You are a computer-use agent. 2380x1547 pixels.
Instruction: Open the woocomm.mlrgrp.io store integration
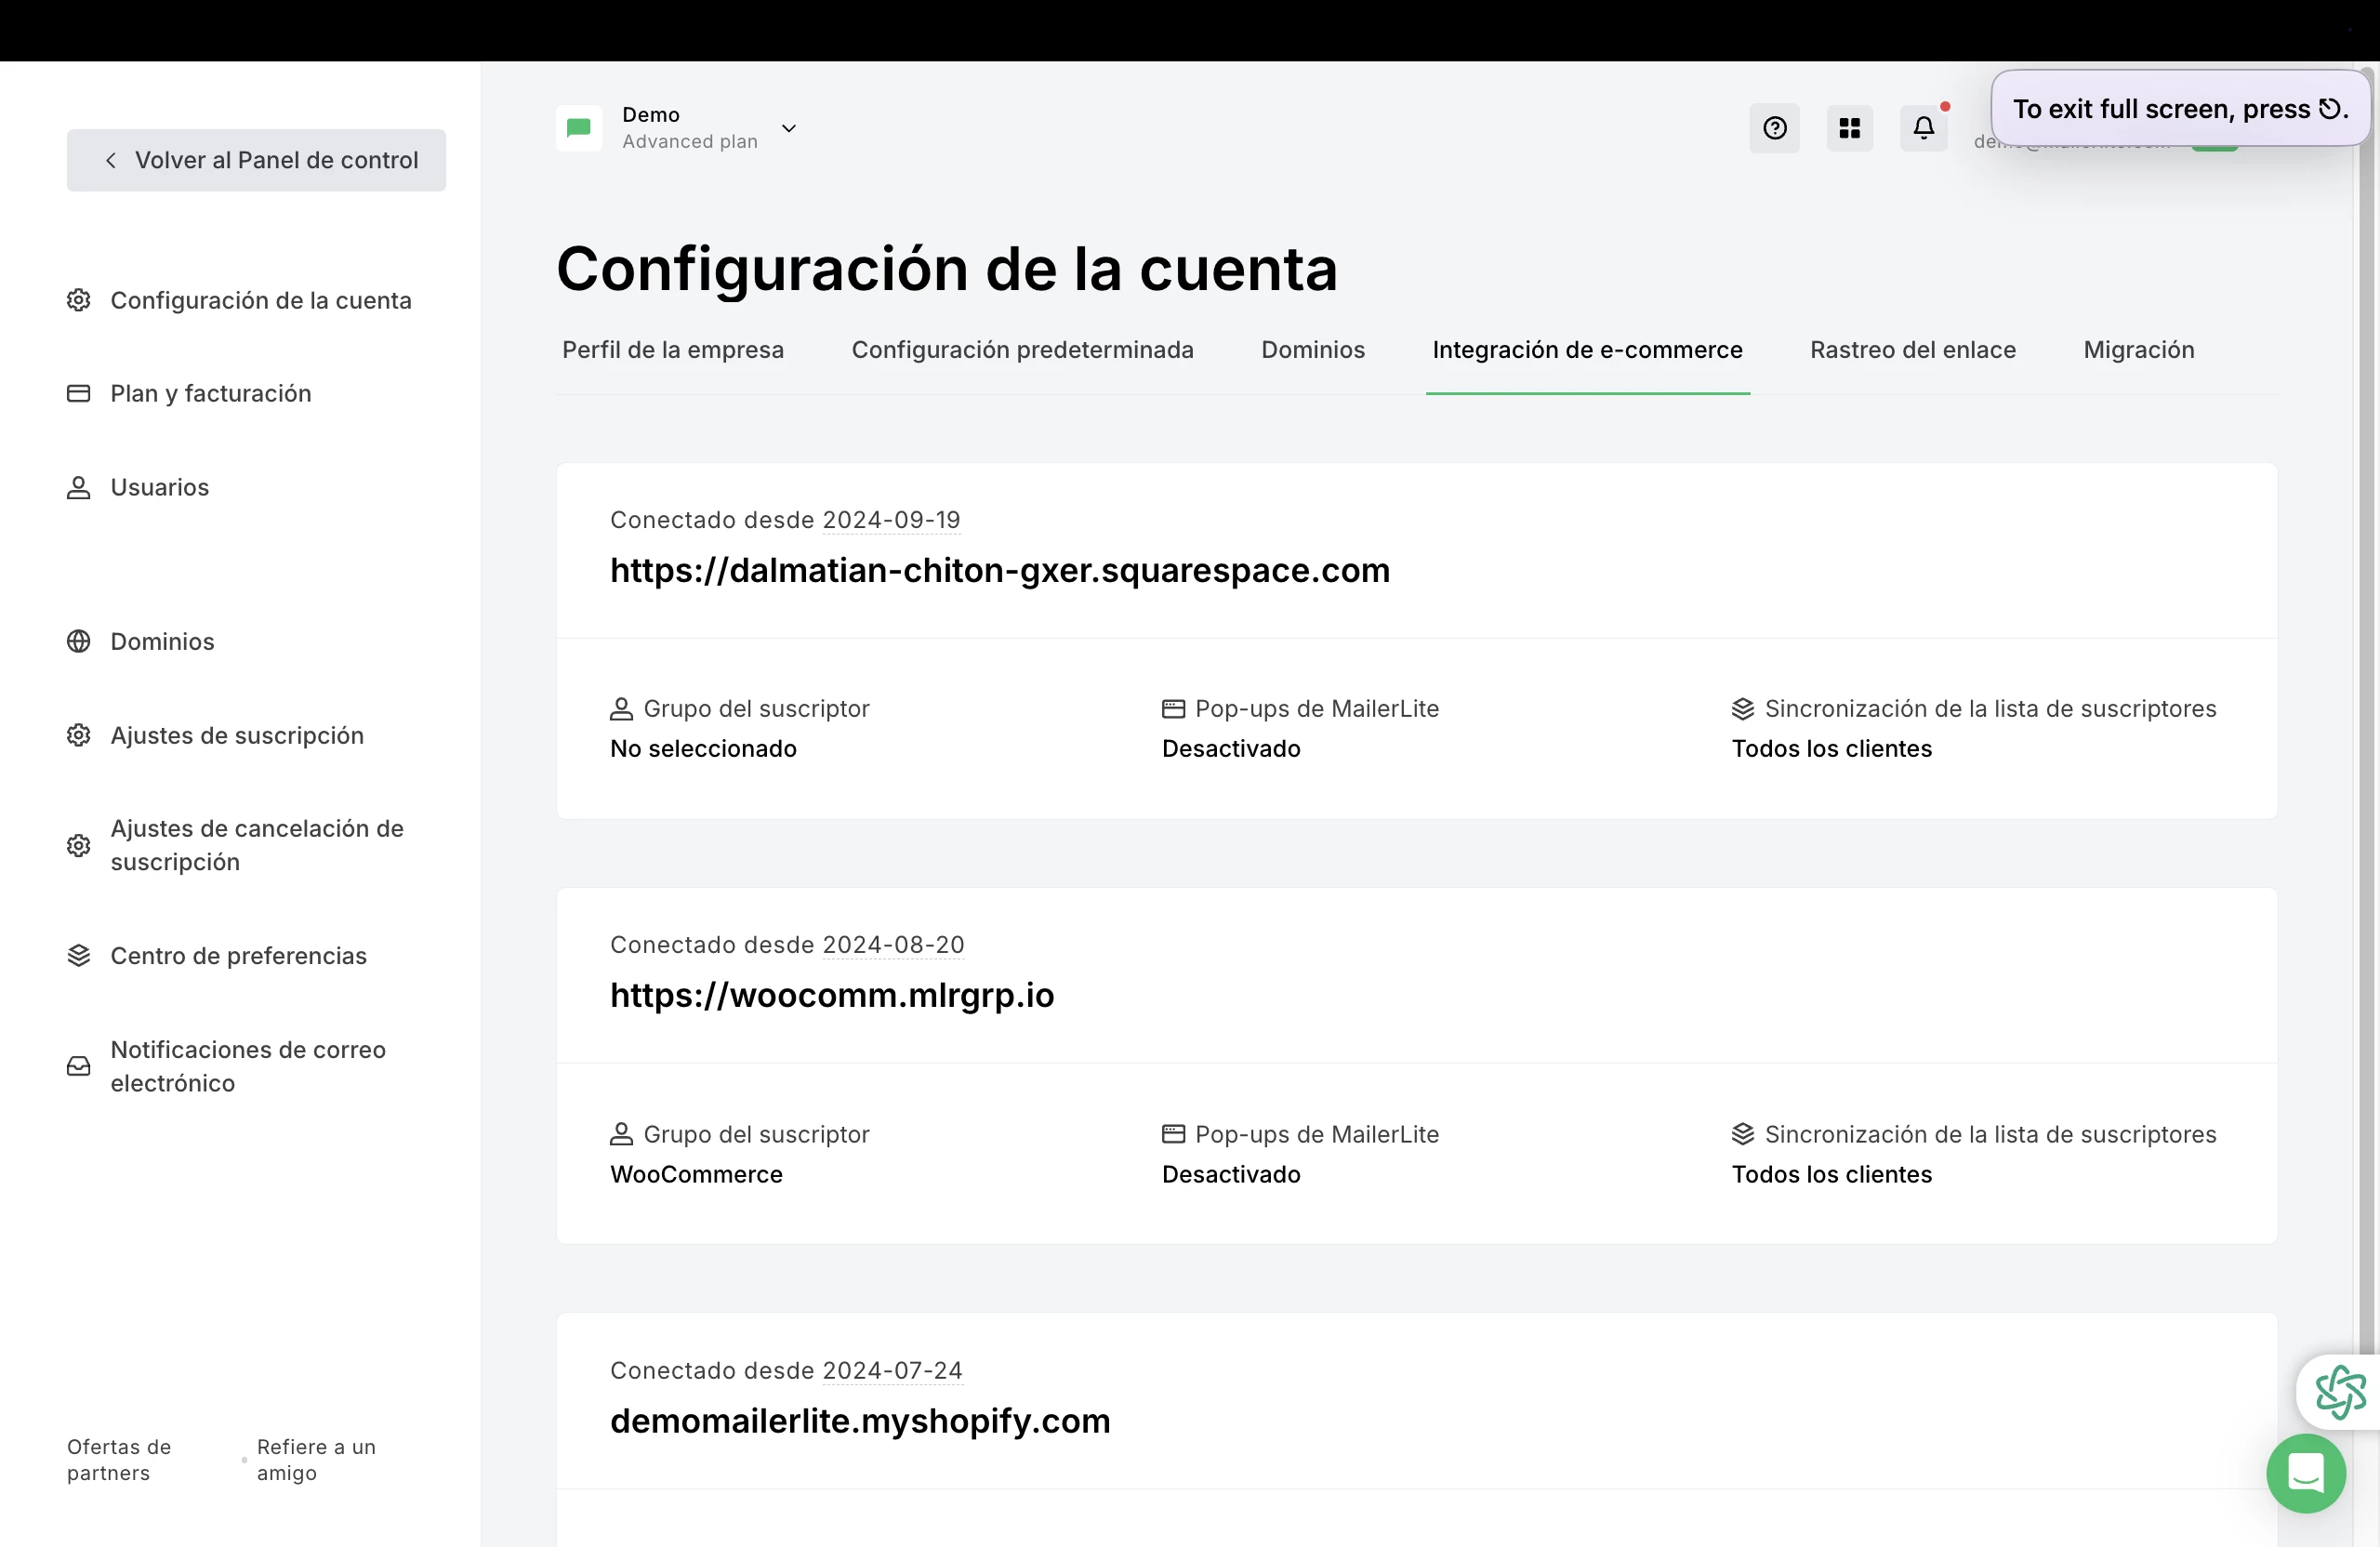point(832,995)
